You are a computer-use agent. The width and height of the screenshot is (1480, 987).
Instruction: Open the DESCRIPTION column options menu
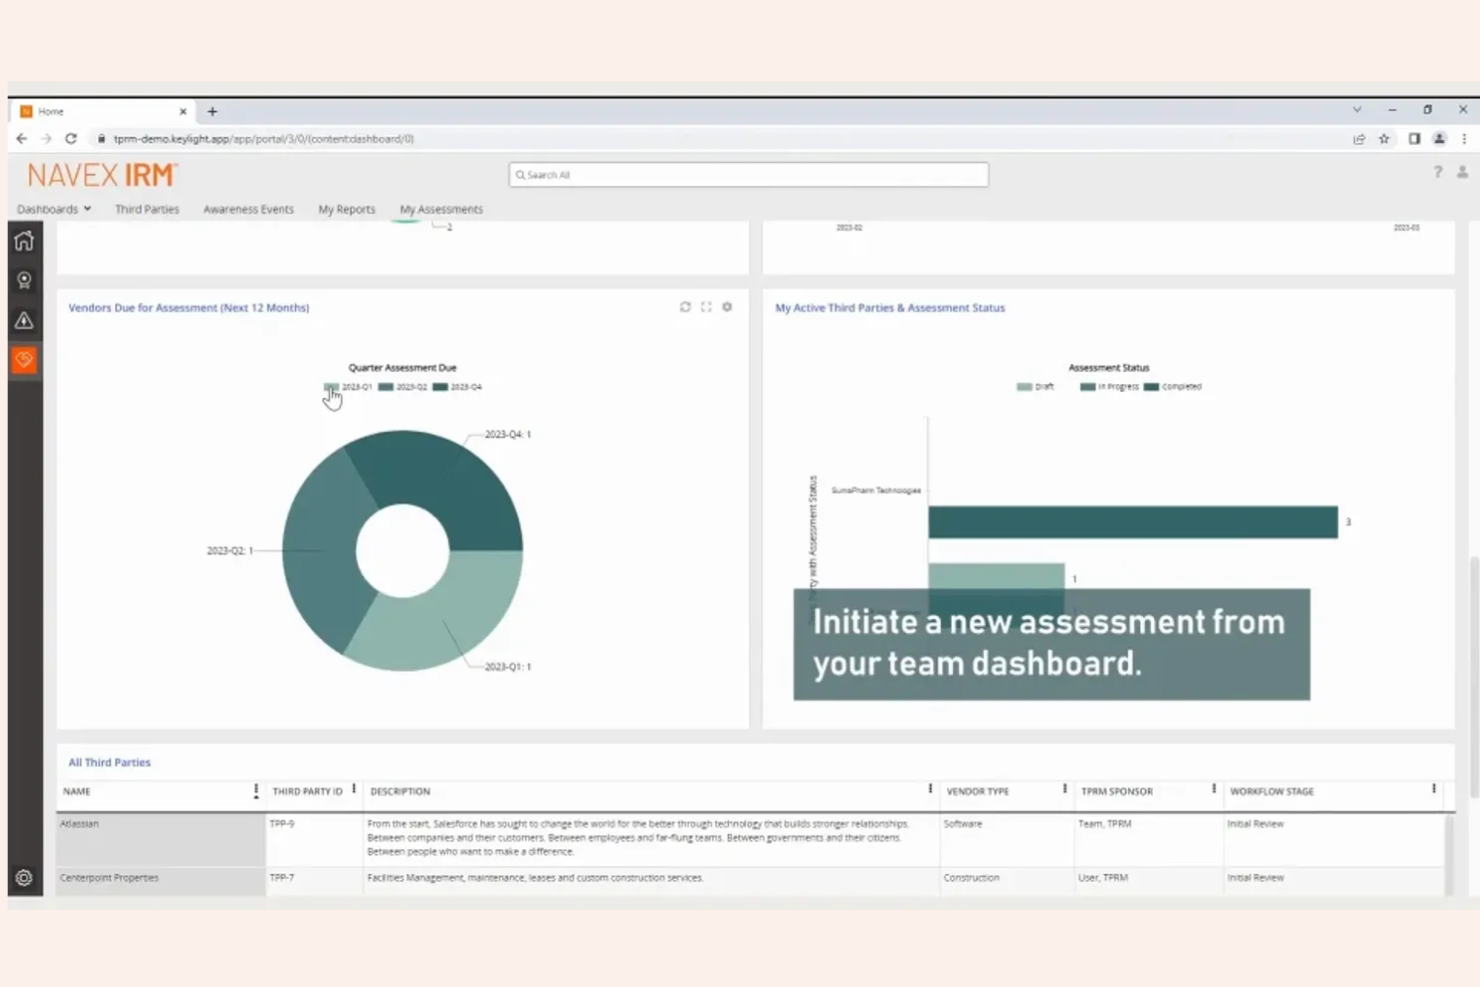pos(930,789)
